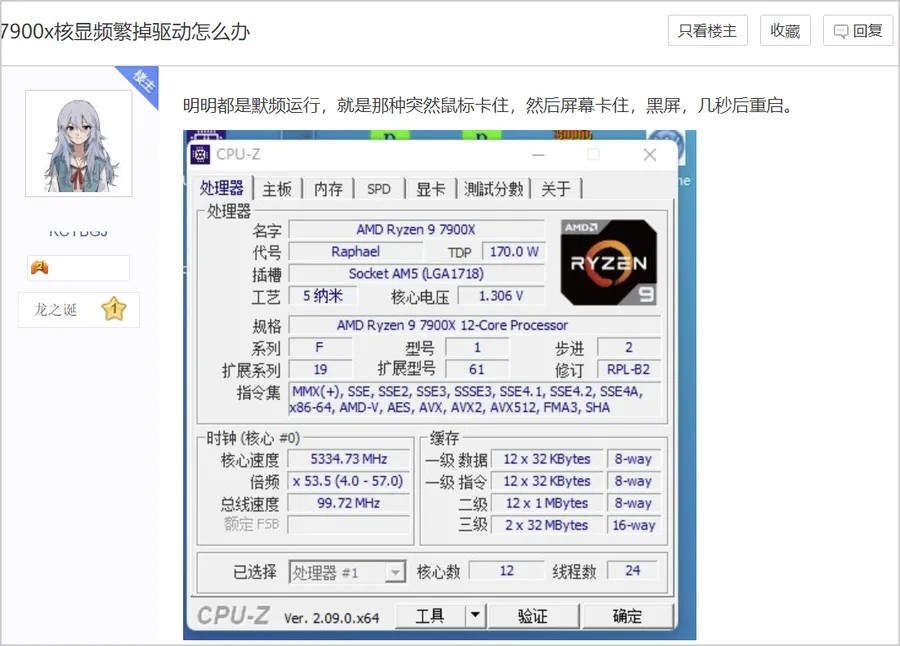900x646 pixels.
Task: Open the 处理器 #1 selection dropdown
Action: coord(394,572)
